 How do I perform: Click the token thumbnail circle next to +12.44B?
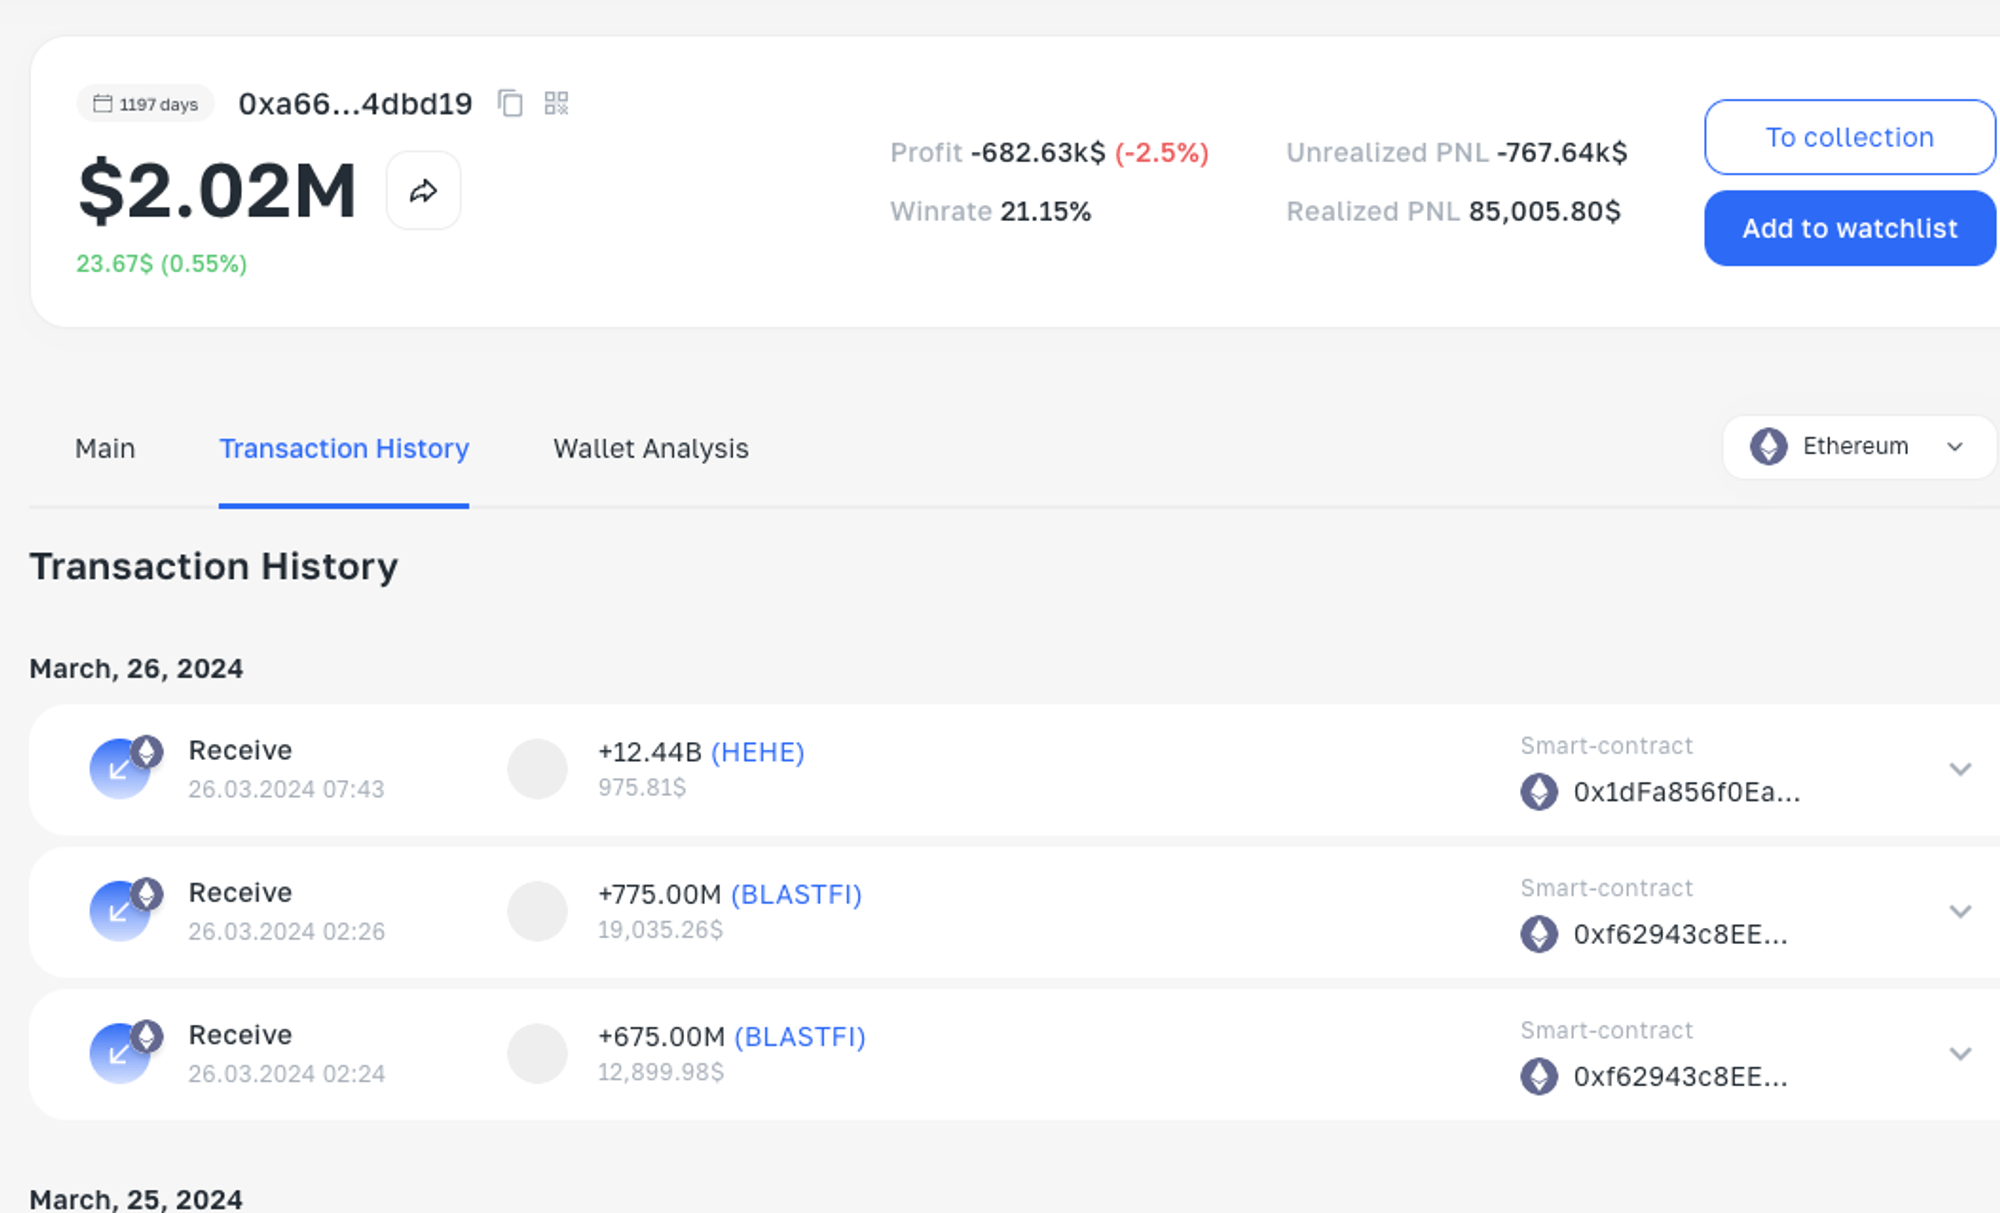[536, 769]
